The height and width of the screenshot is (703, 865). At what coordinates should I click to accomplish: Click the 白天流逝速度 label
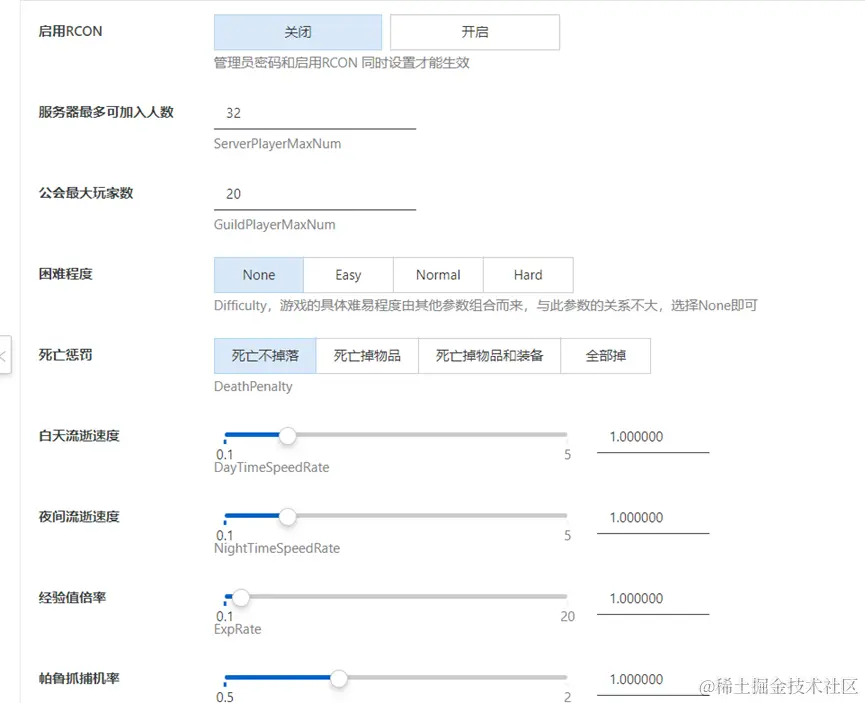[79, 436]
